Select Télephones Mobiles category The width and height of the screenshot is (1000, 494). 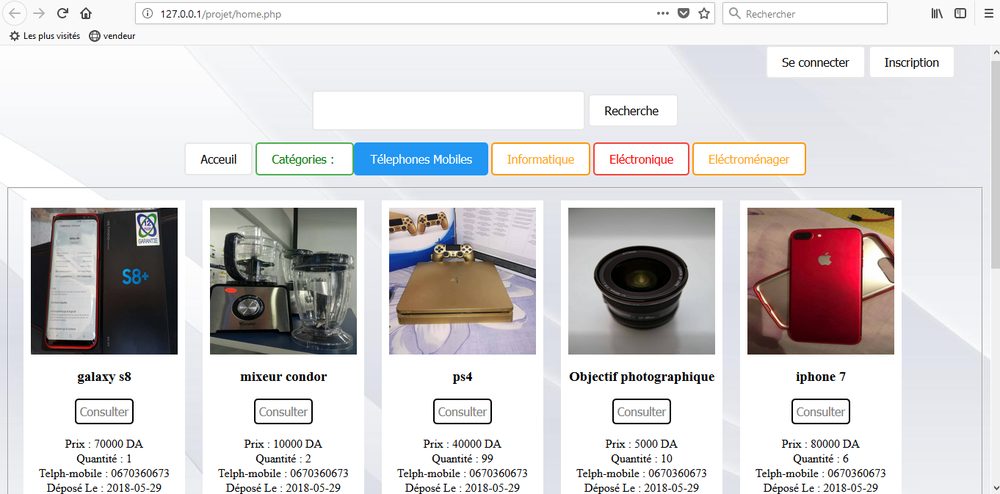click(421, 159)
